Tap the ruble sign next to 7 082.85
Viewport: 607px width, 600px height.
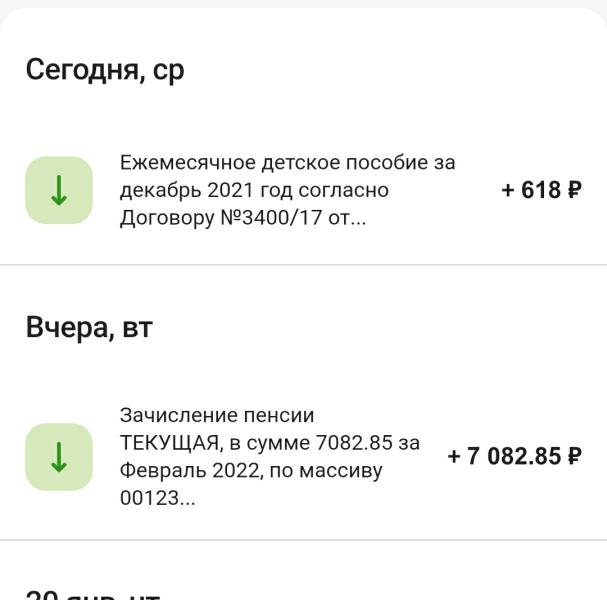(574, 456)
